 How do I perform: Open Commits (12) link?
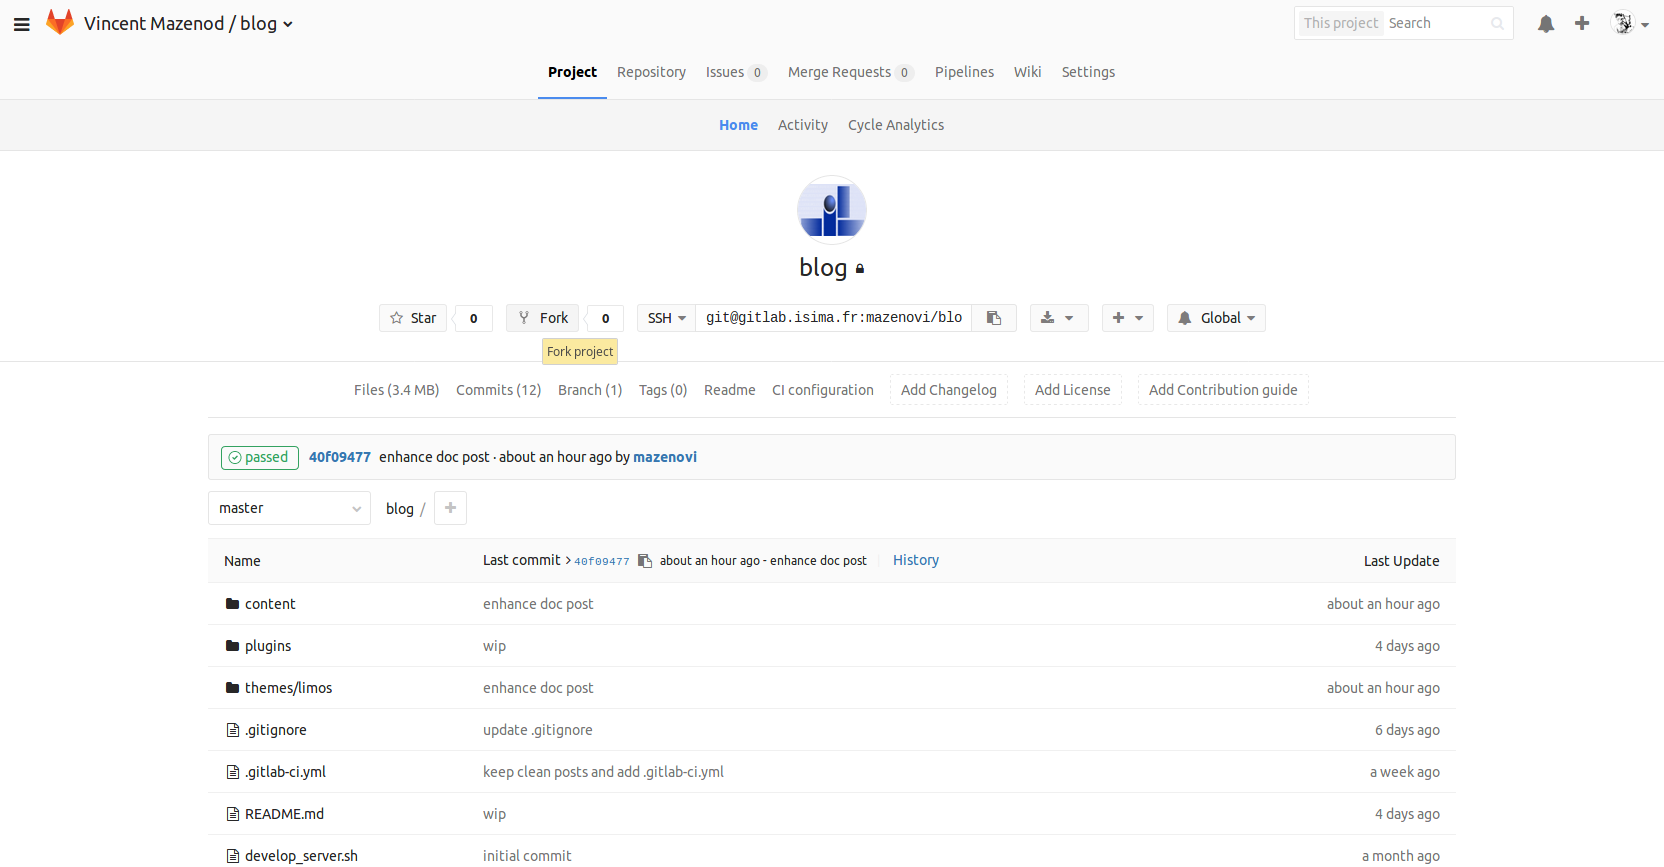pyautogui.click(x=498, y=390)
